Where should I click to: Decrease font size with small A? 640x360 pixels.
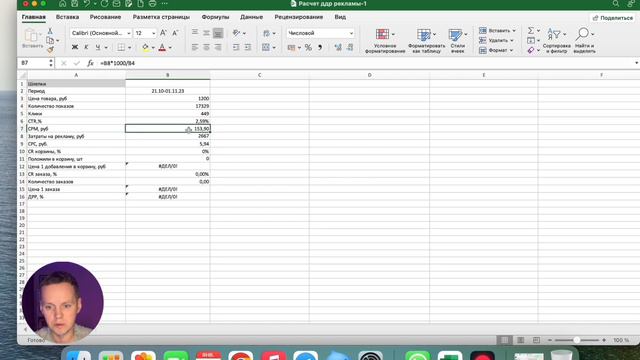[x=175, y=33]
